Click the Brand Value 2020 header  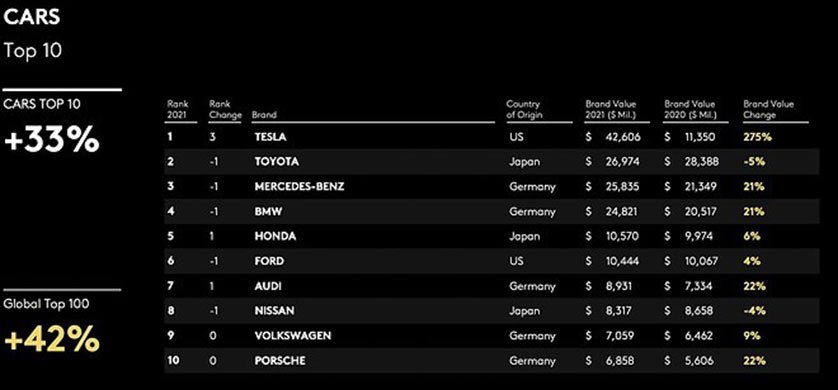coord(690,110)
